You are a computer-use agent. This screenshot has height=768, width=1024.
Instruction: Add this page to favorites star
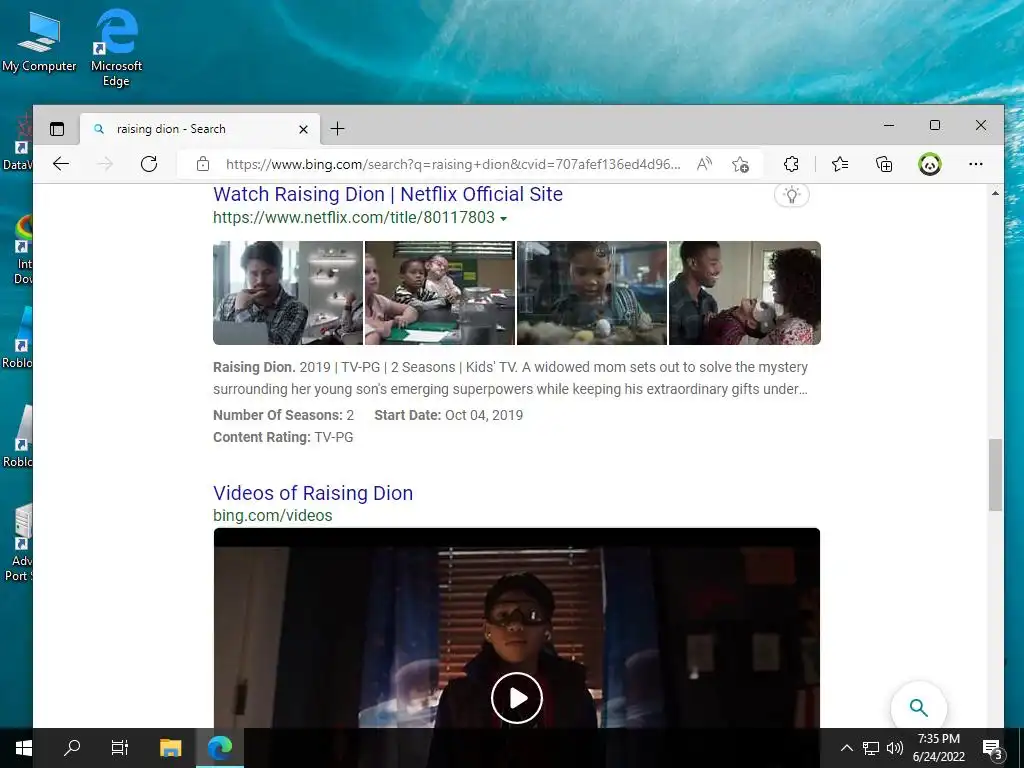740,164
